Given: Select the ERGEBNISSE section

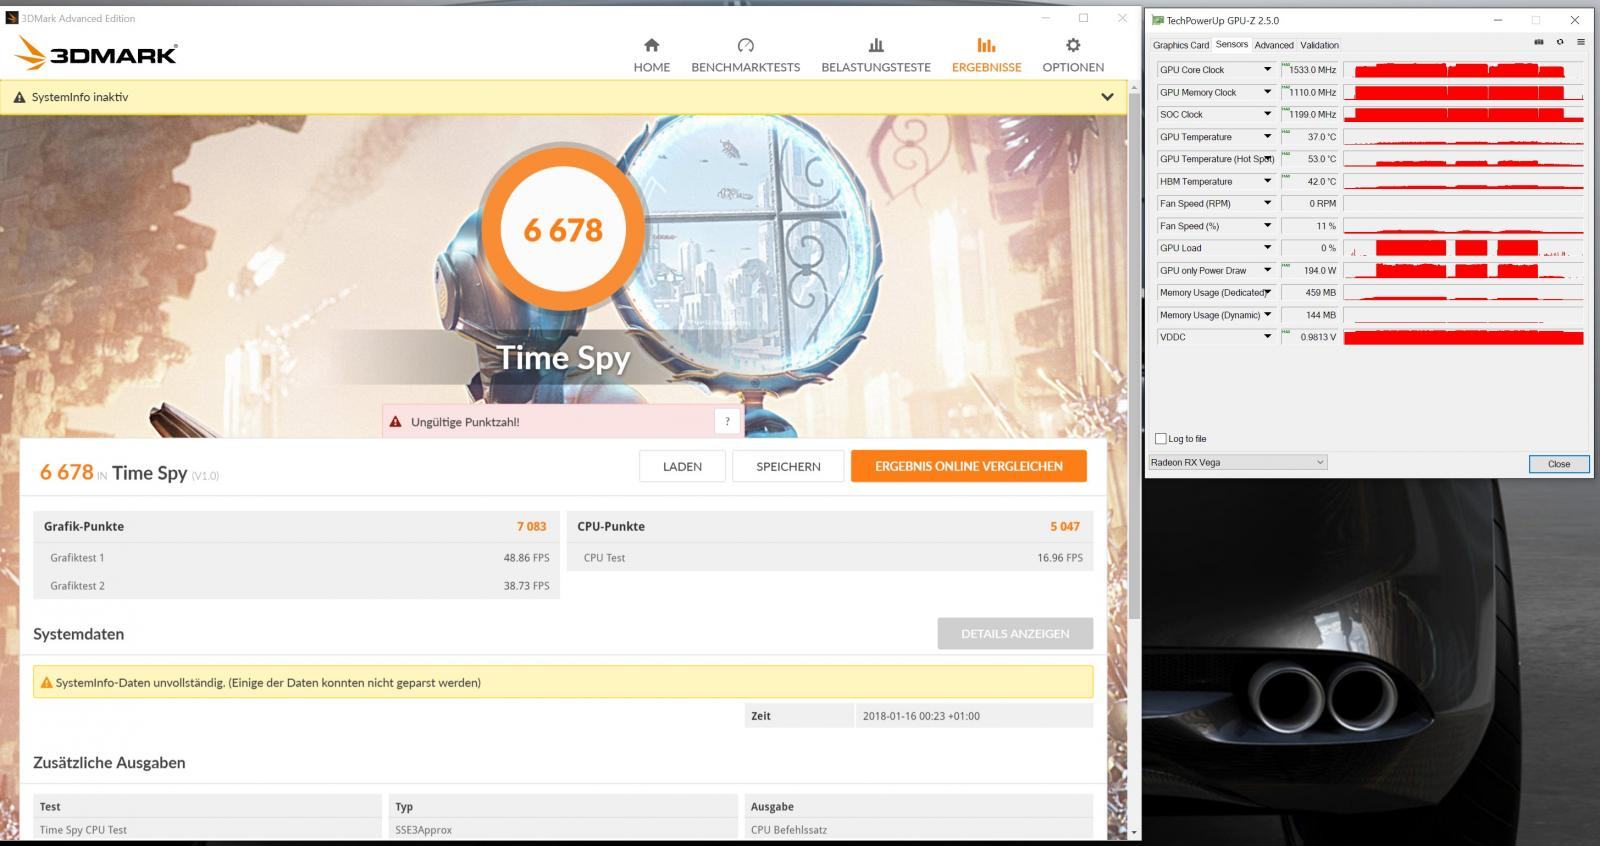Looking at the screenshot, I should pyautogui.click(x=986, y=55).
